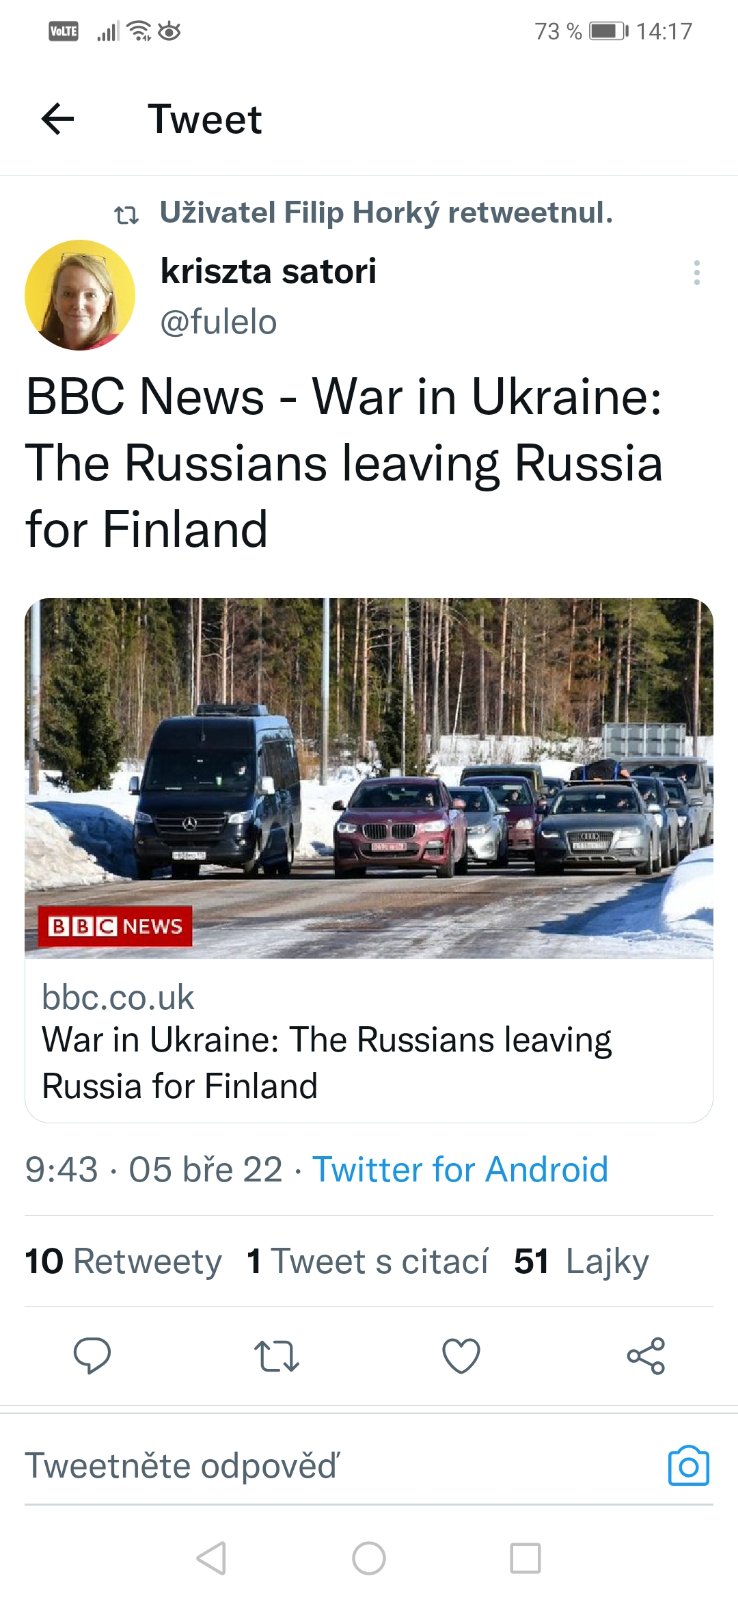The height and width of the screenshot is (1600, 738).
Task: Open Android recent apps square
Action: 525,1558
